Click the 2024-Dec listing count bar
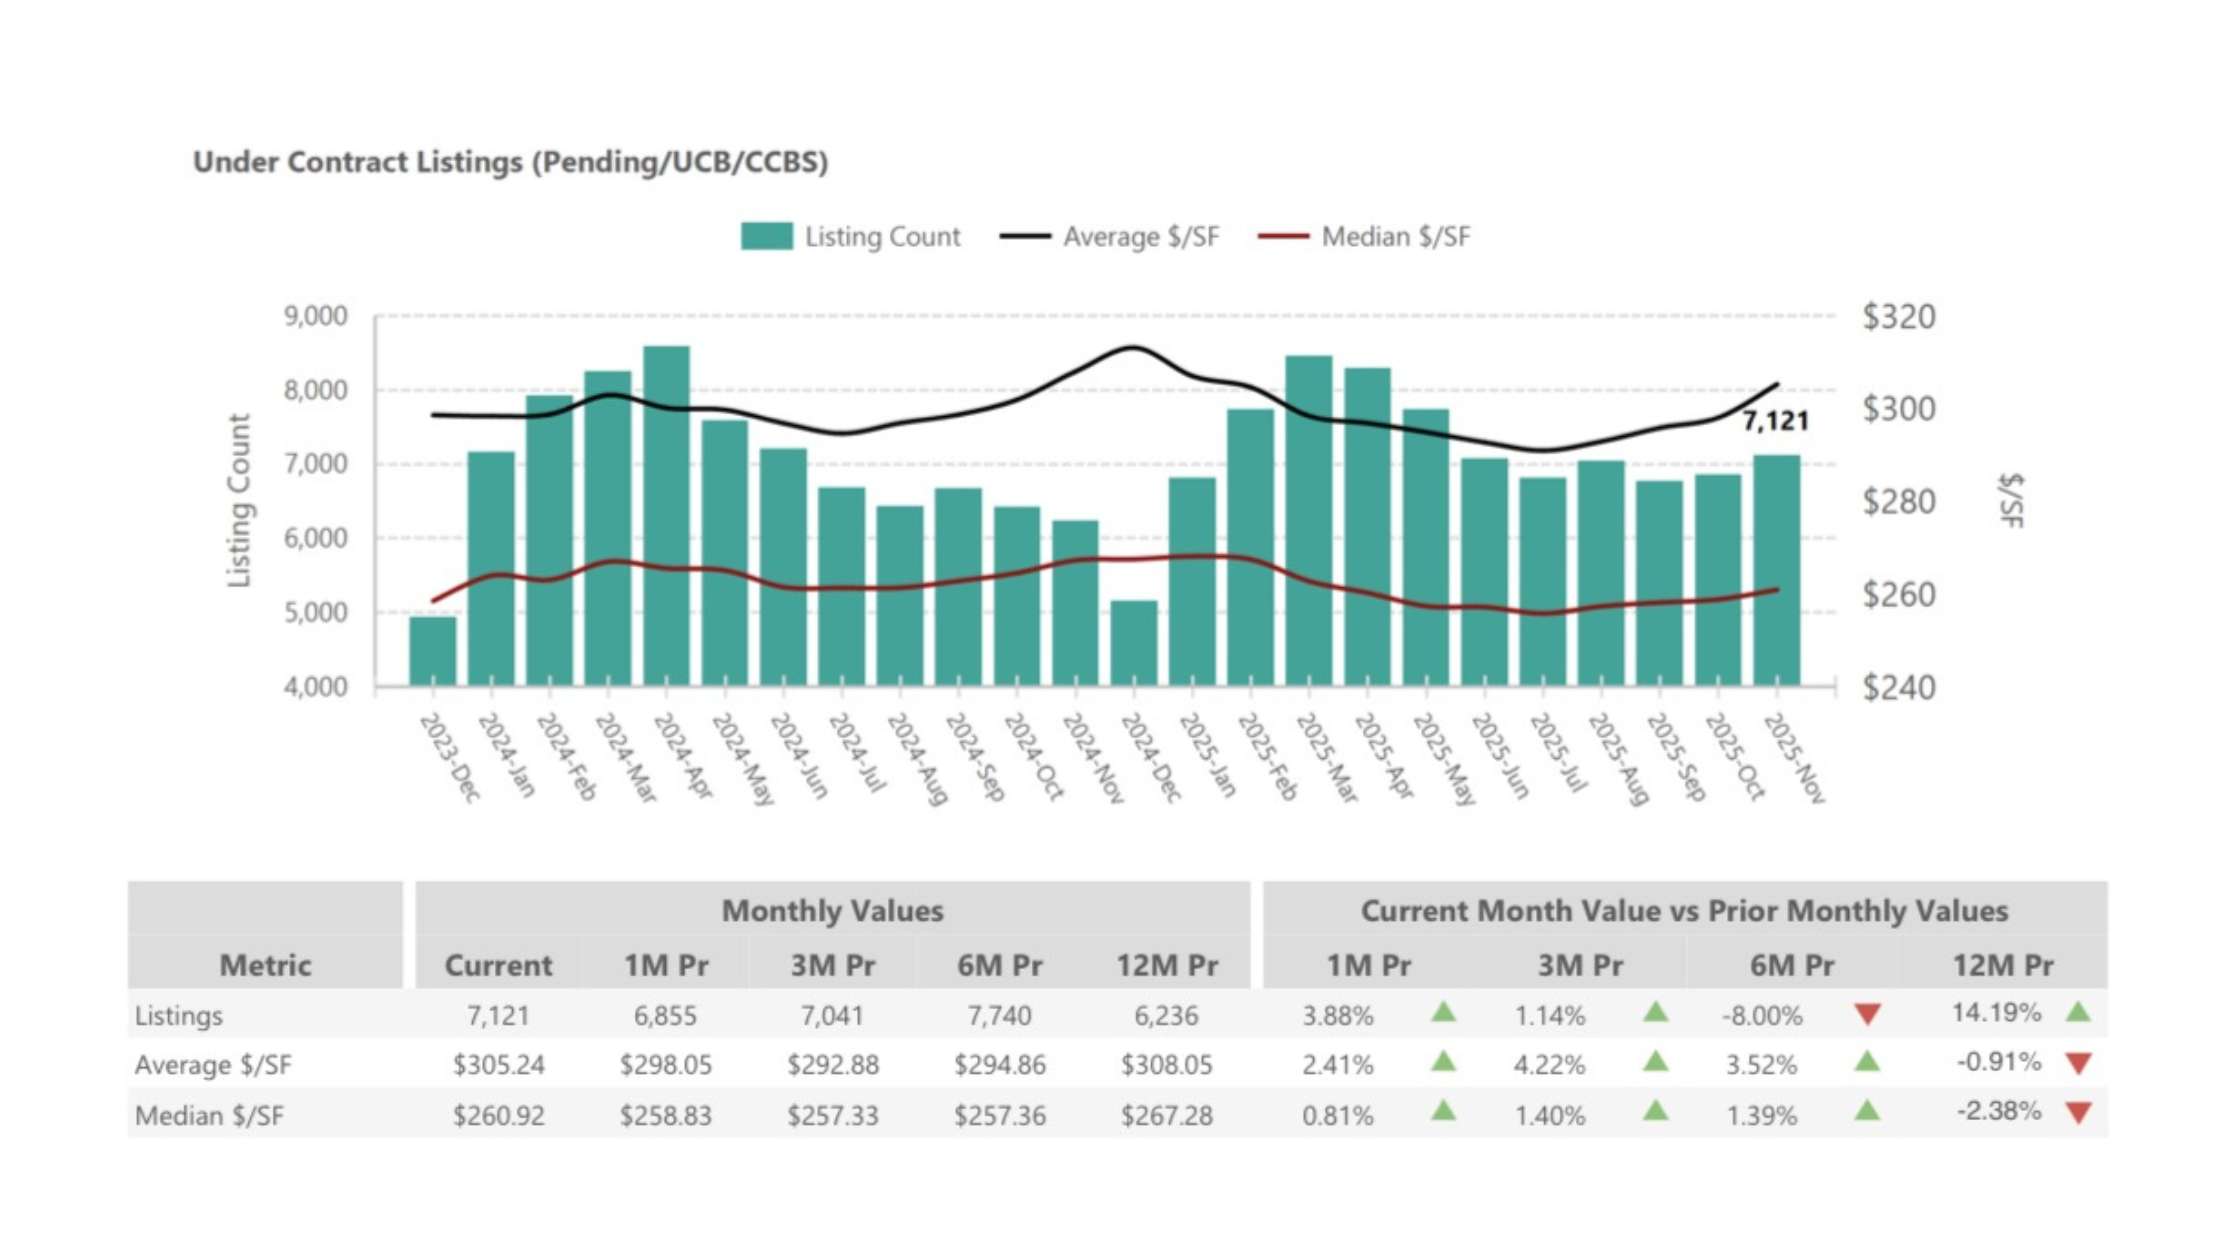 pyautogui.click(x=1134, y=643)
